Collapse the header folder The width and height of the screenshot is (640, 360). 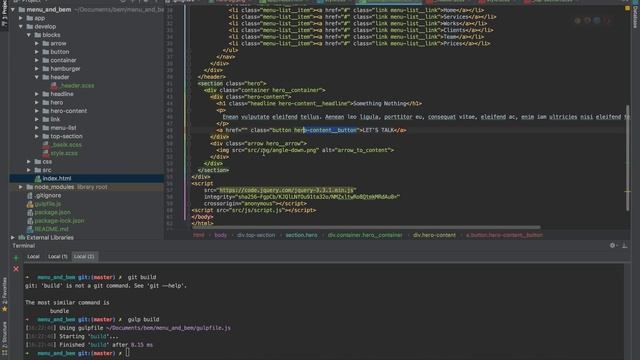click(37, 77)
